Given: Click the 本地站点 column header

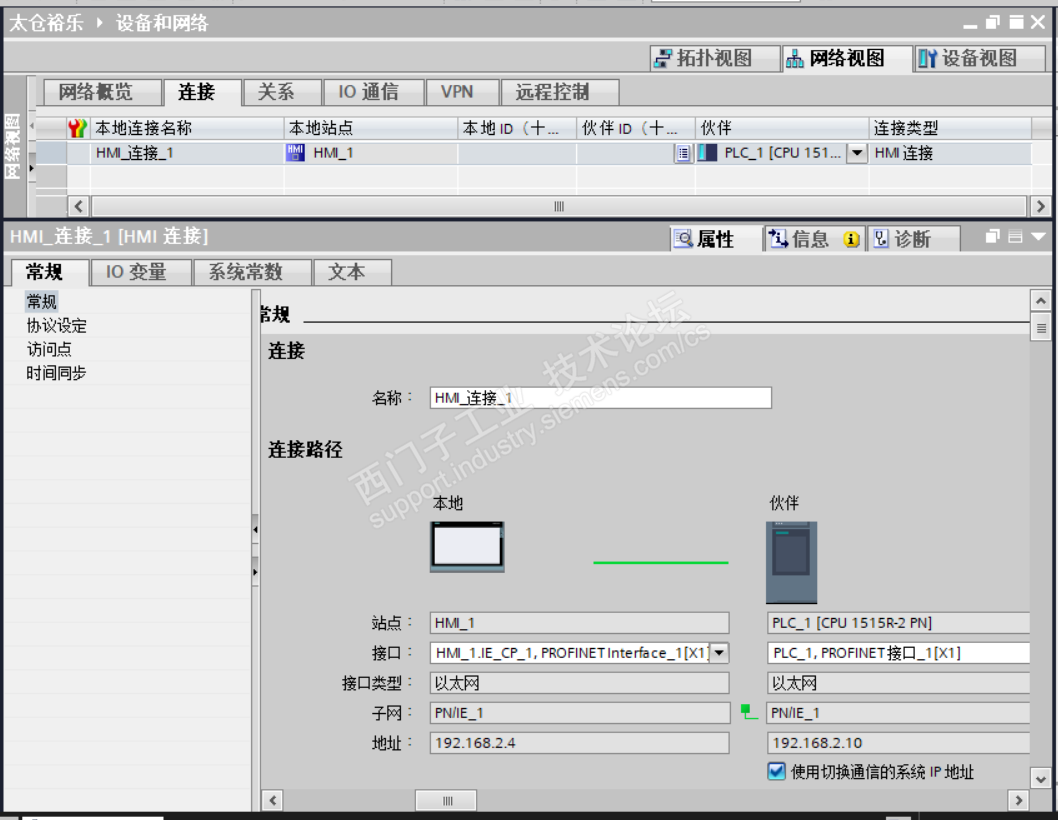Looking at the screenshot, I should [370, 128].
